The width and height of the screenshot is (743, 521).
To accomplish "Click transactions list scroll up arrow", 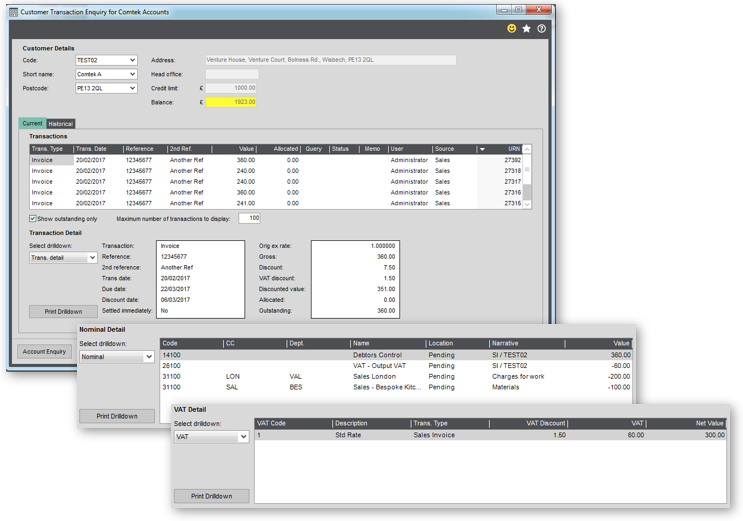I will [526, 149].
